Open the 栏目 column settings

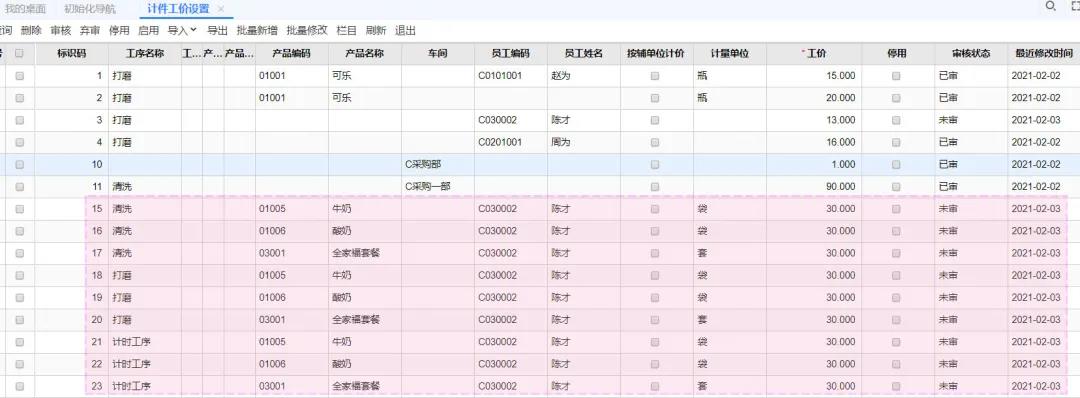pyautogui.click(x=346, y=30)
